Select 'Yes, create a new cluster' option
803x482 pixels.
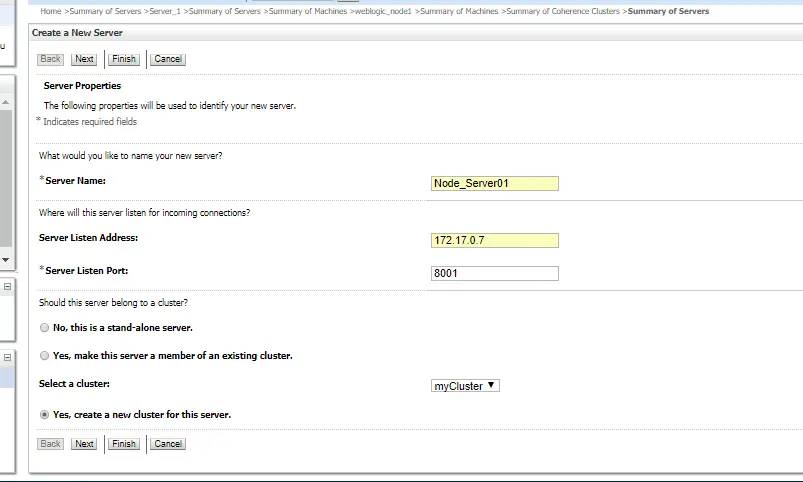[44, 414]
